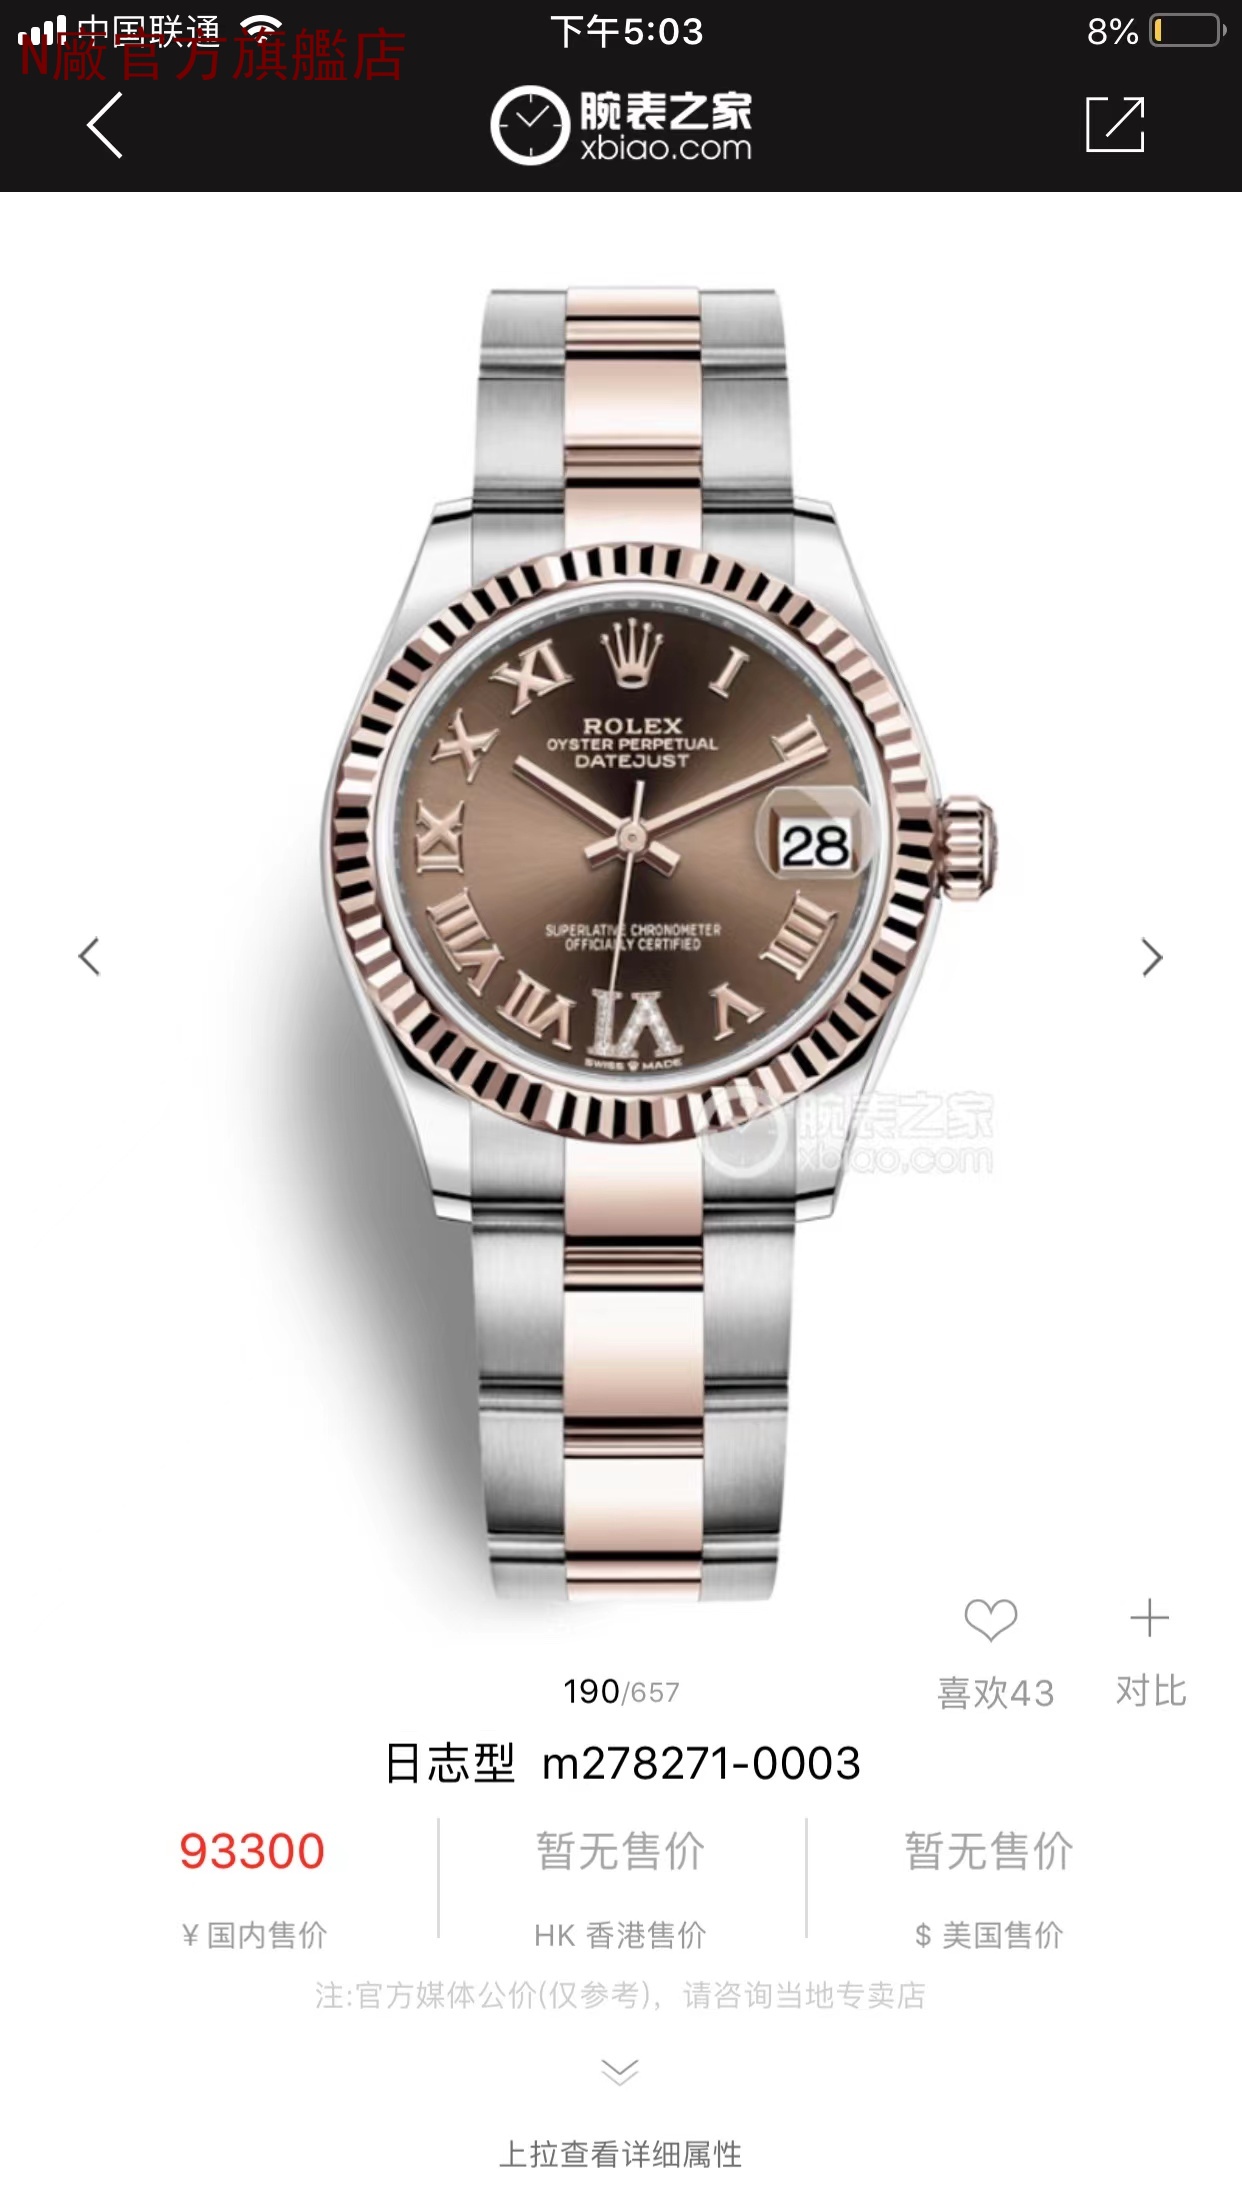Screen dimensions: 1242x2208
Task: Like the watch with heart icon
Action: (990, 1619)
